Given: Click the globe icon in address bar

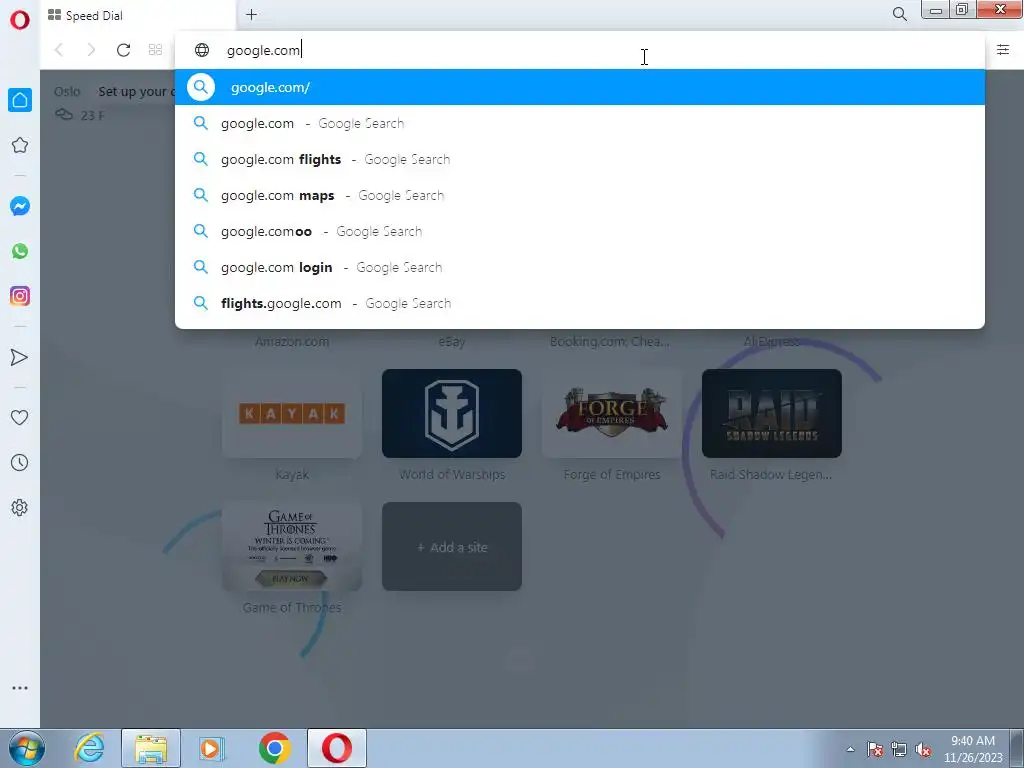Looking at the screenshot, I should tap(202, 50).
